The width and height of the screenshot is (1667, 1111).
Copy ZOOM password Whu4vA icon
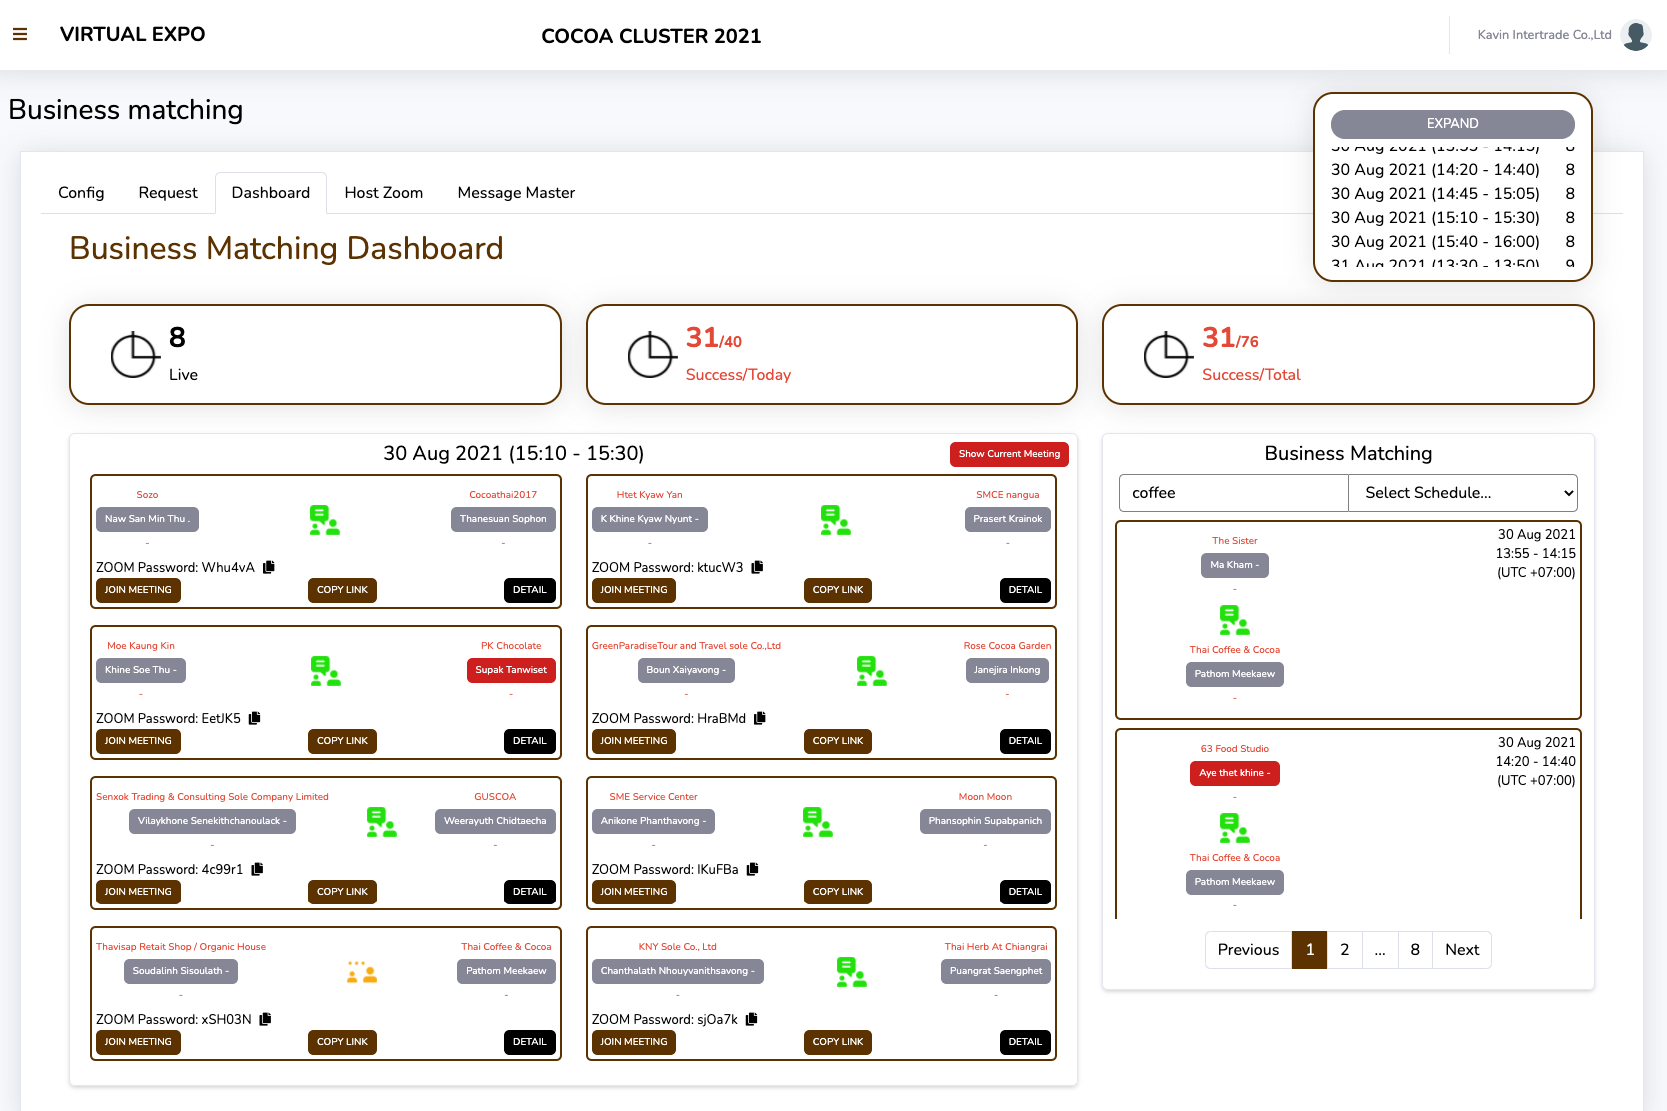click(x=269, y=567)
